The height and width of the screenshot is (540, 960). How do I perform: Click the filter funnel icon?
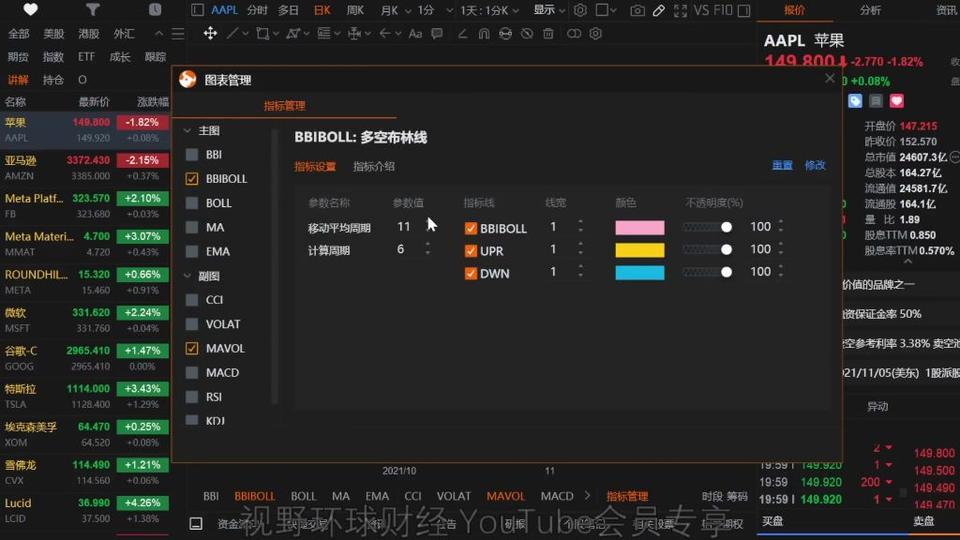point(92,9)
